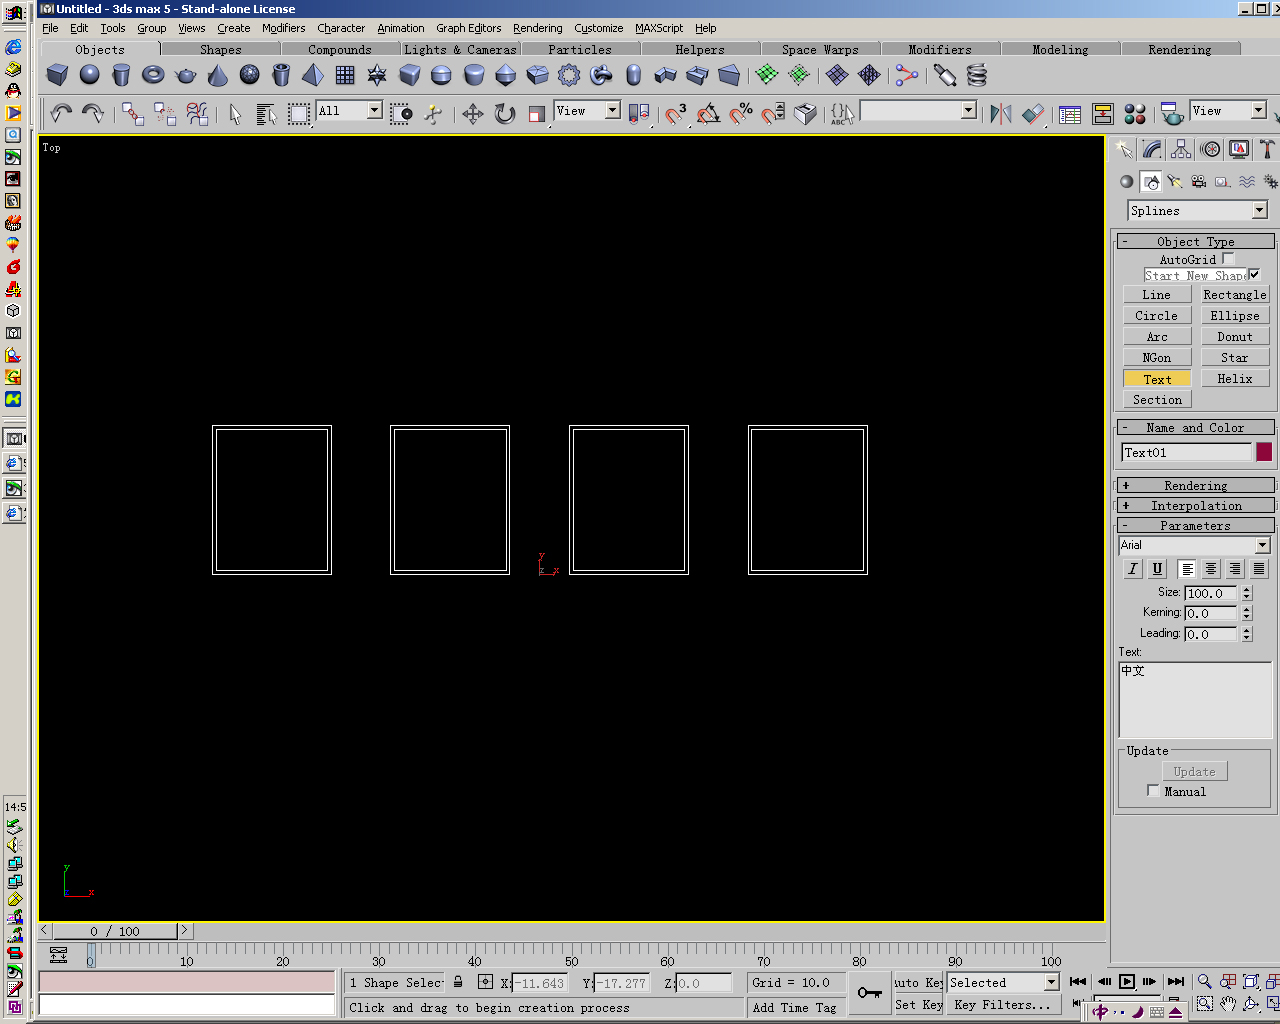
Task: Click the Kerning value field
Action: (1212, 613)
